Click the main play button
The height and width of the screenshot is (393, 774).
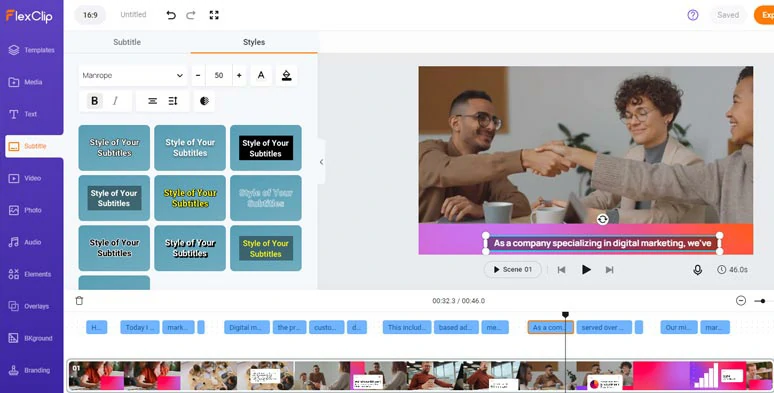586,270
